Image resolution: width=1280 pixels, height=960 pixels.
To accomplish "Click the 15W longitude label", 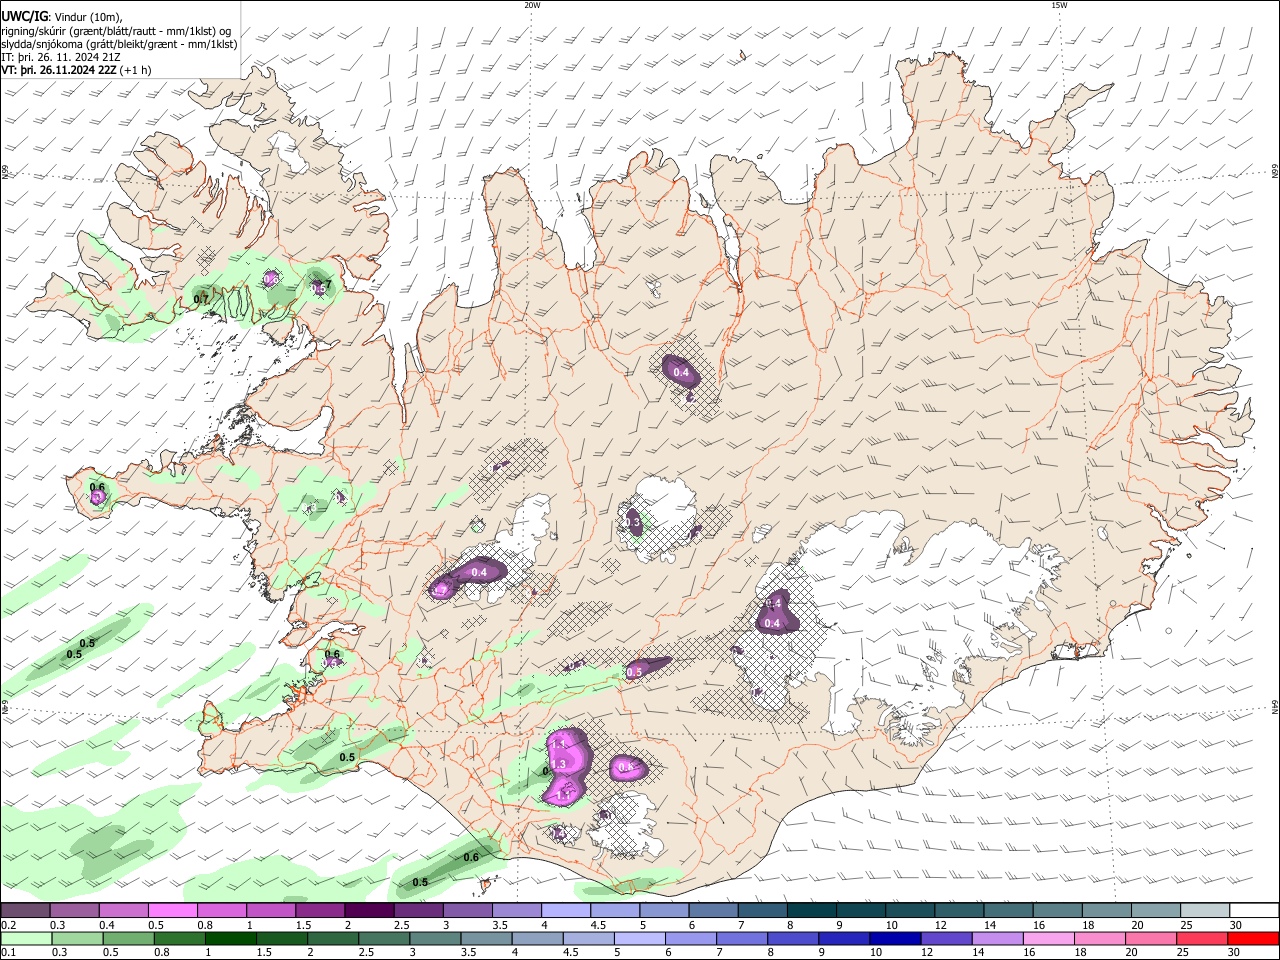I will [x=1058, y=5].
